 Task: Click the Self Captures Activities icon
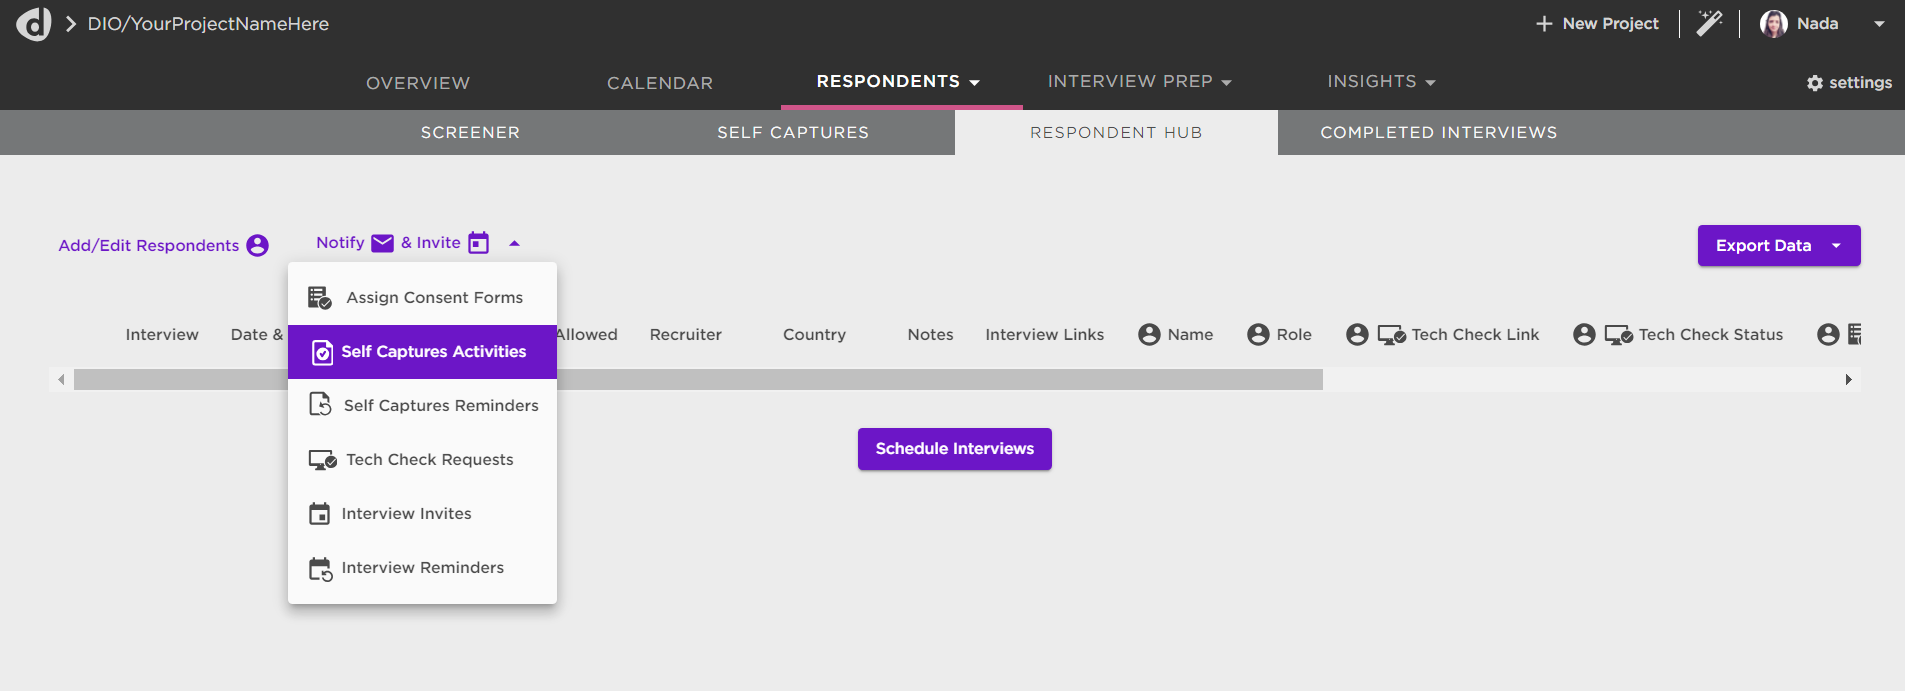[x=322, y=352]
